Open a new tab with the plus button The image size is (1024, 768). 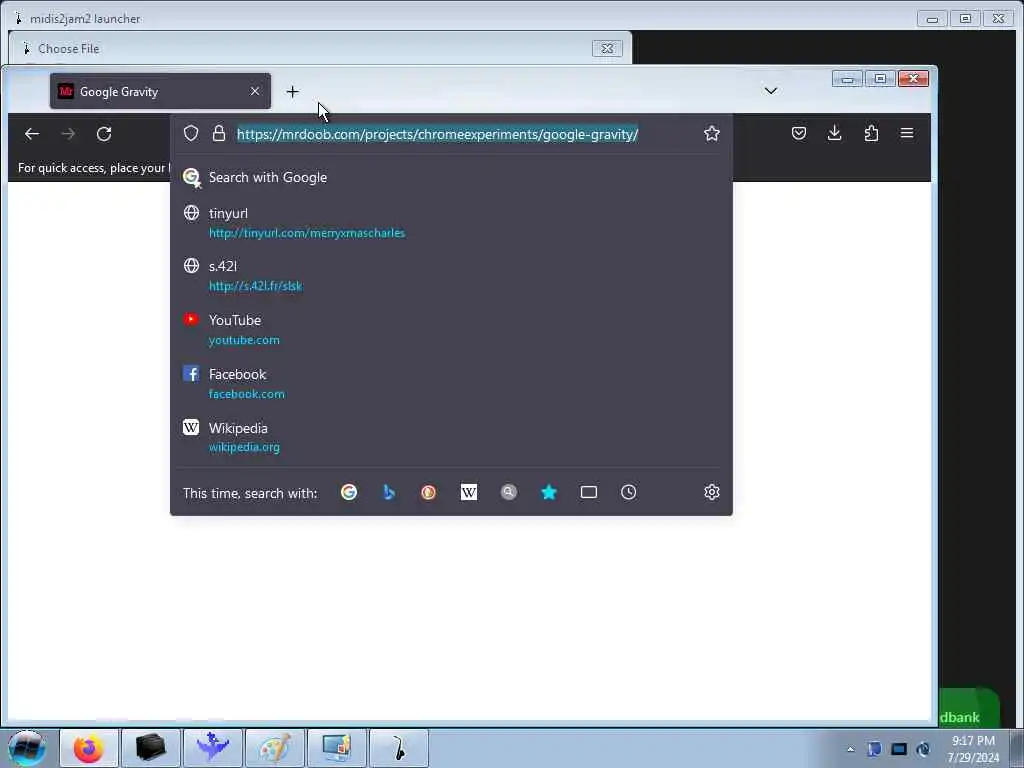[x=293, y=91]
